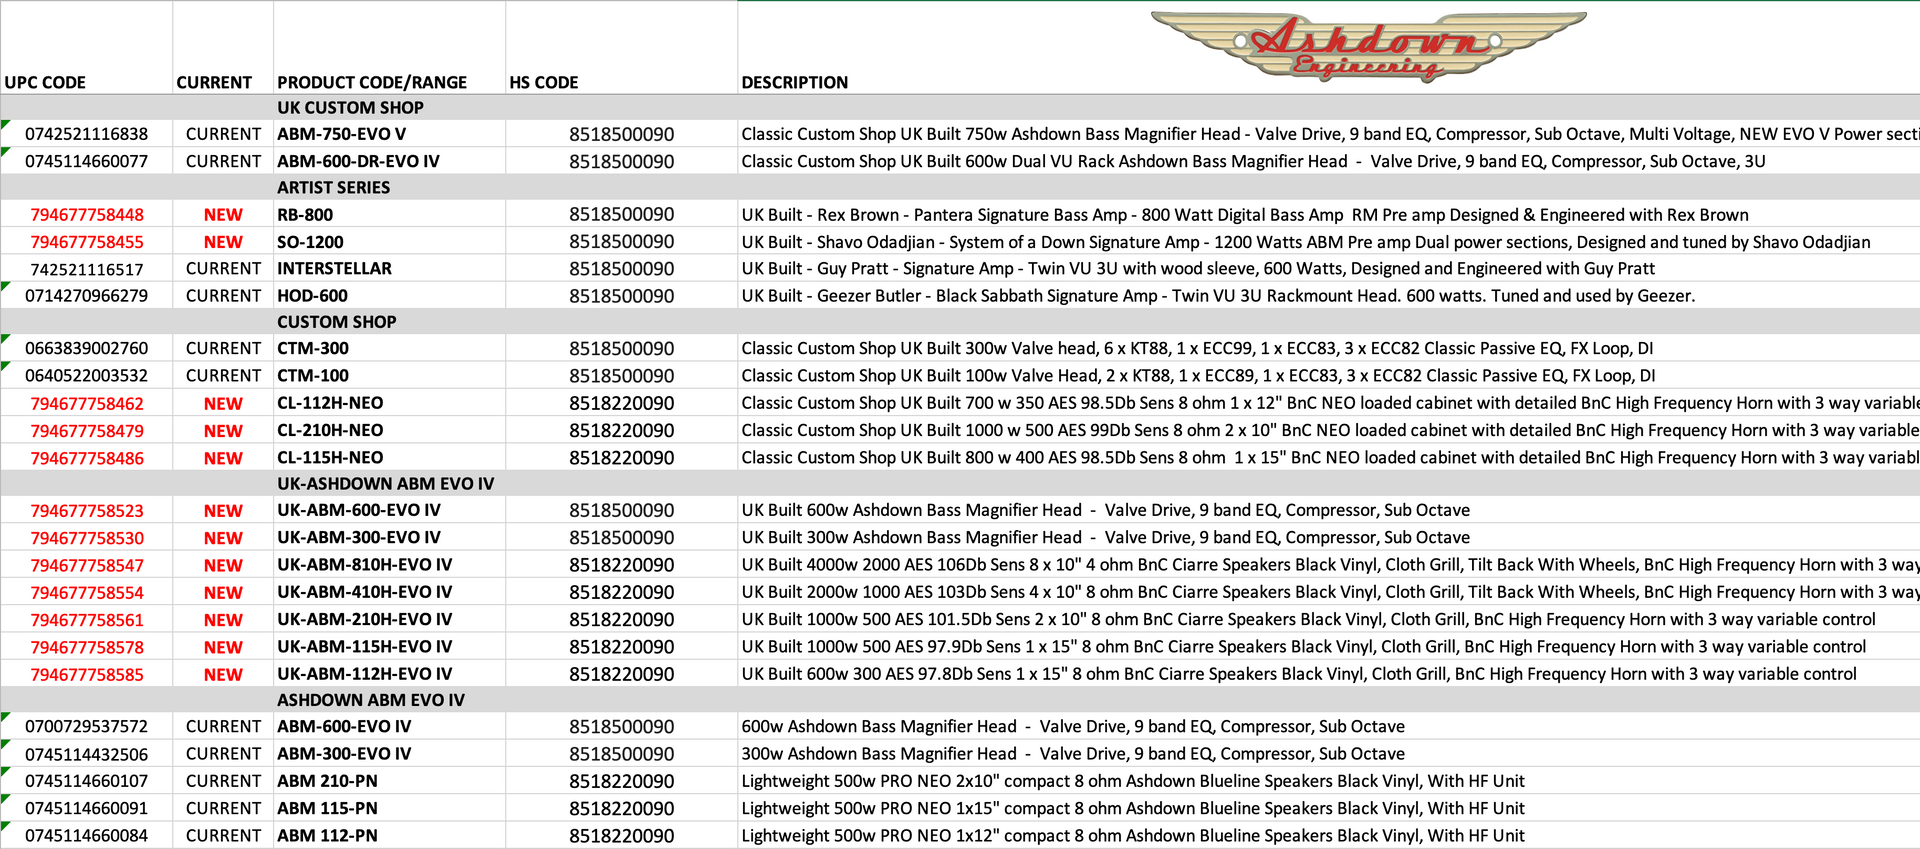
Task: Click the CUSTOM SHOP section heading
Action: click(x=337, y=322)
